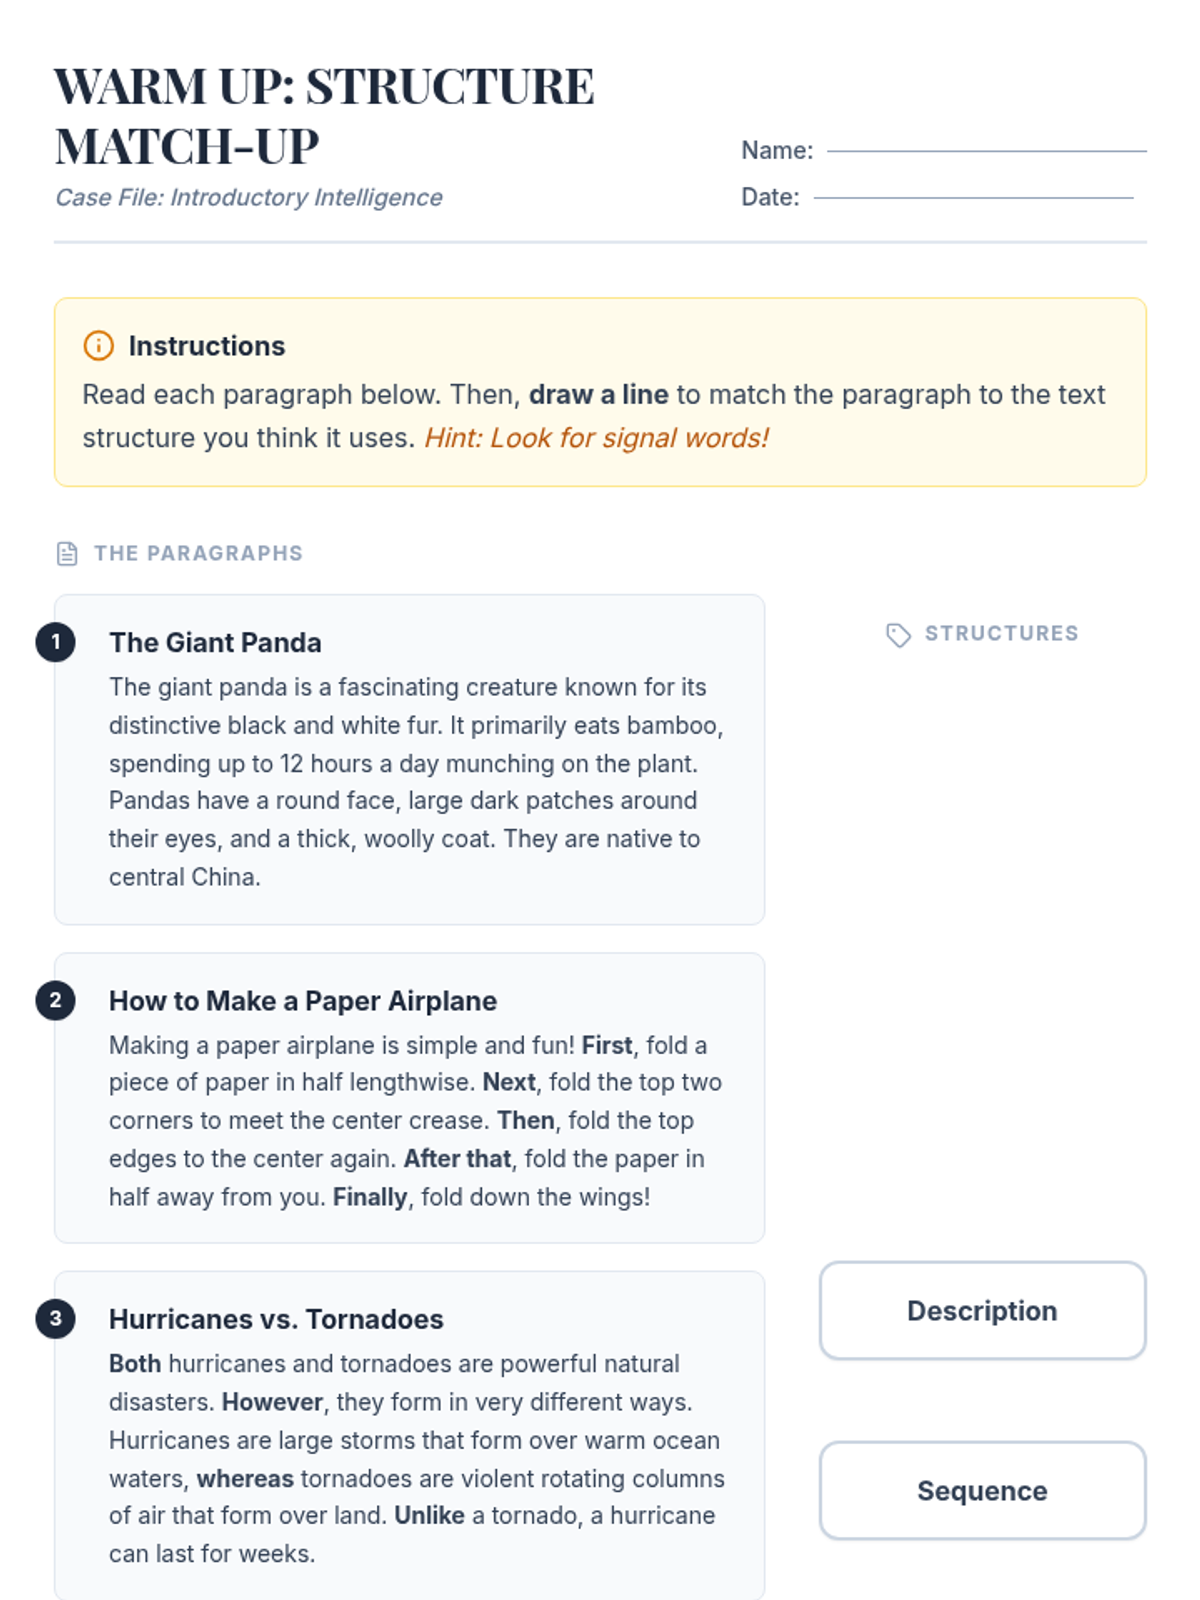The image size is (1200, 1600).
Task: Select the Description structure box
Action: pyautogui.click(x=982, y=1311)
